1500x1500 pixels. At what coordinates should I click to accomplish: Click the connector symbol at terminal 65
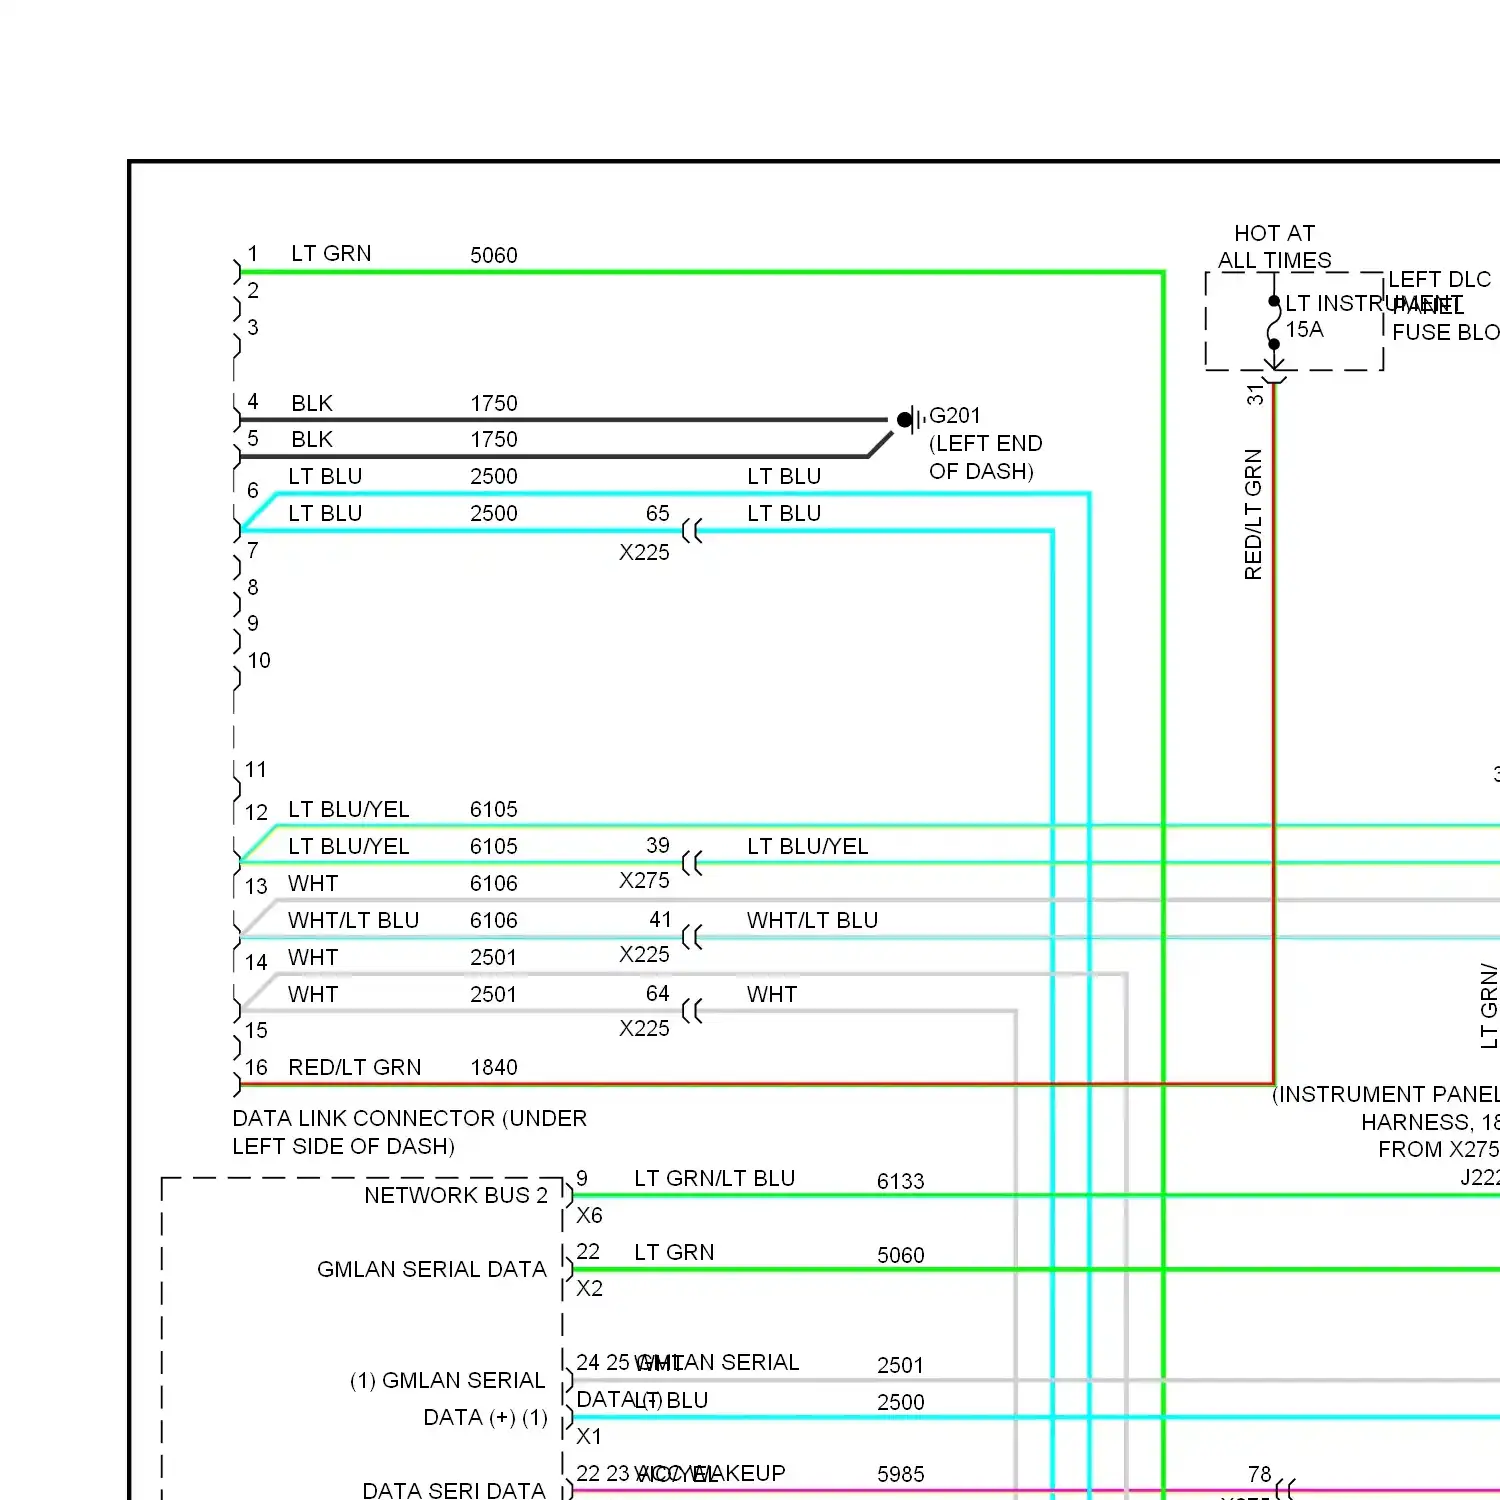point(692,531)
